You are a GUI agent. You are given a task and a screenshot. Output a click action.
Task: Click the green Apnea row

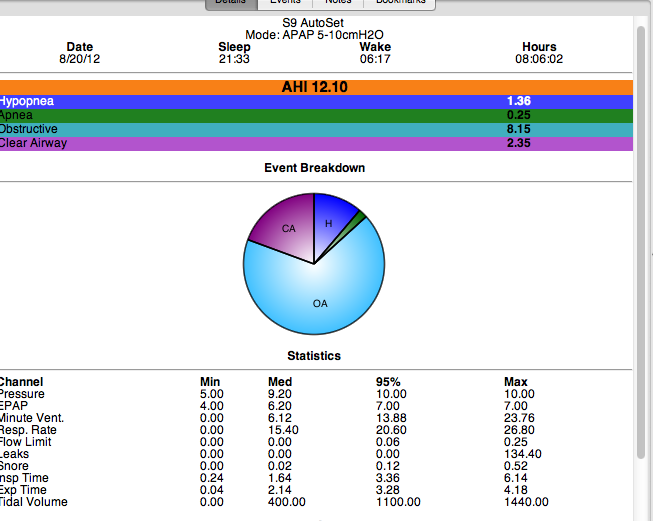coord(315,115)
